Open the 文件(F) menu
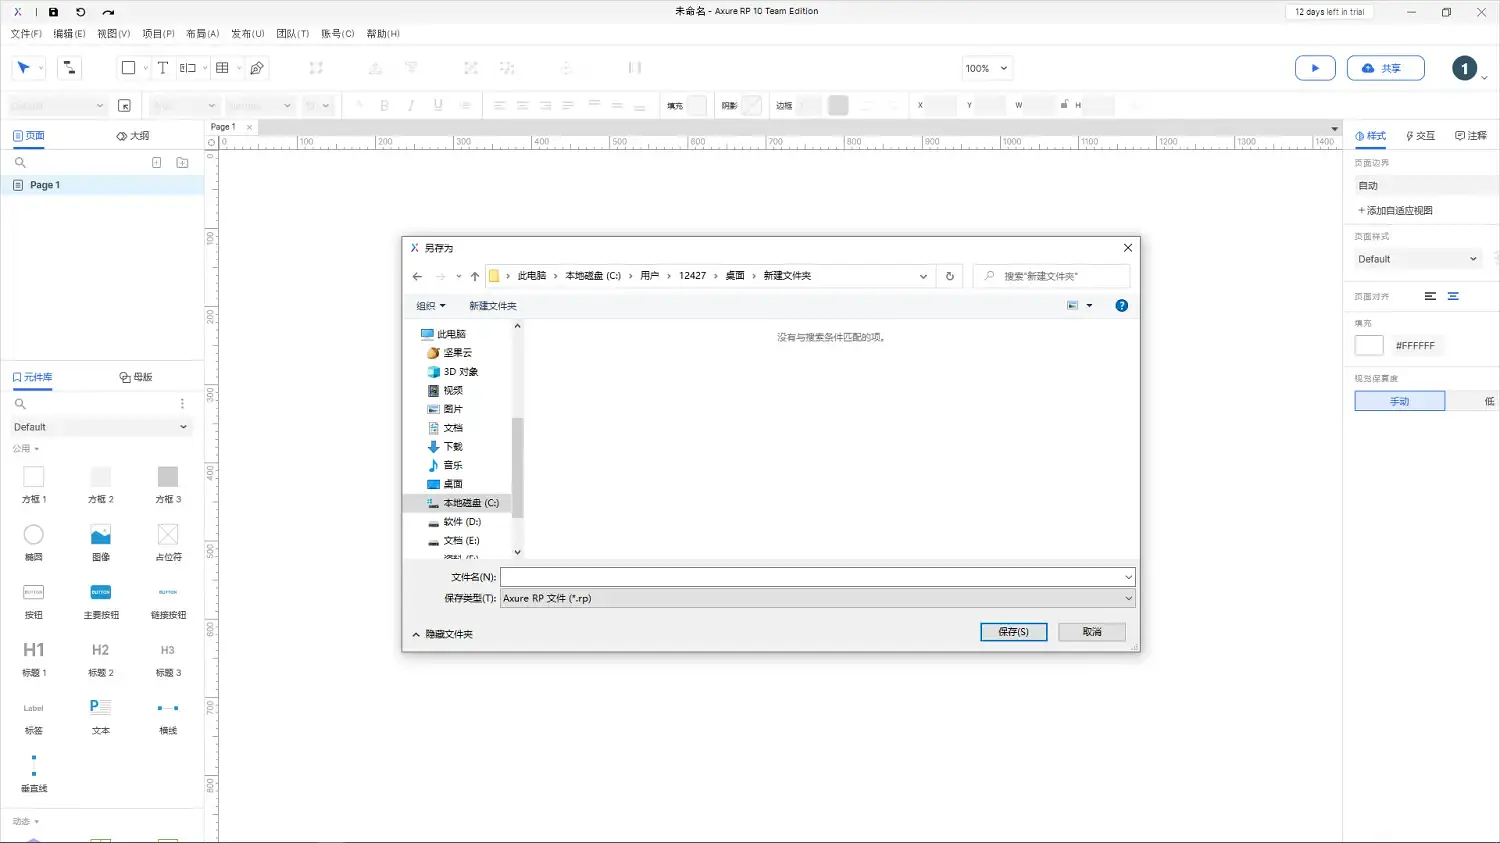Viewport: 1500px width, 843px height. coord(26,33)
